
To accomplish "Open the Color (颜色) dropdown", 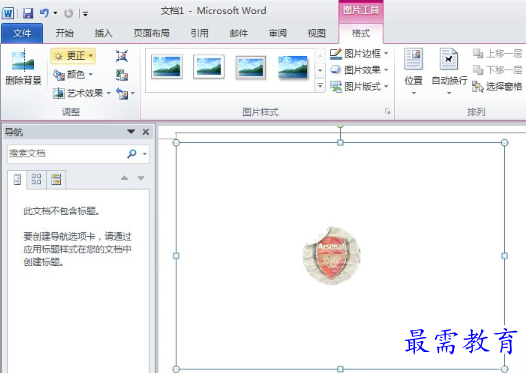I will coord(73,74).
